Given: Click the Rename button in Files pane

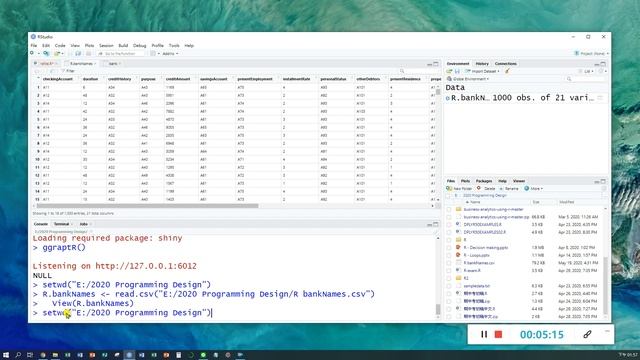Looking at the screenshot, I should point(509,189).
